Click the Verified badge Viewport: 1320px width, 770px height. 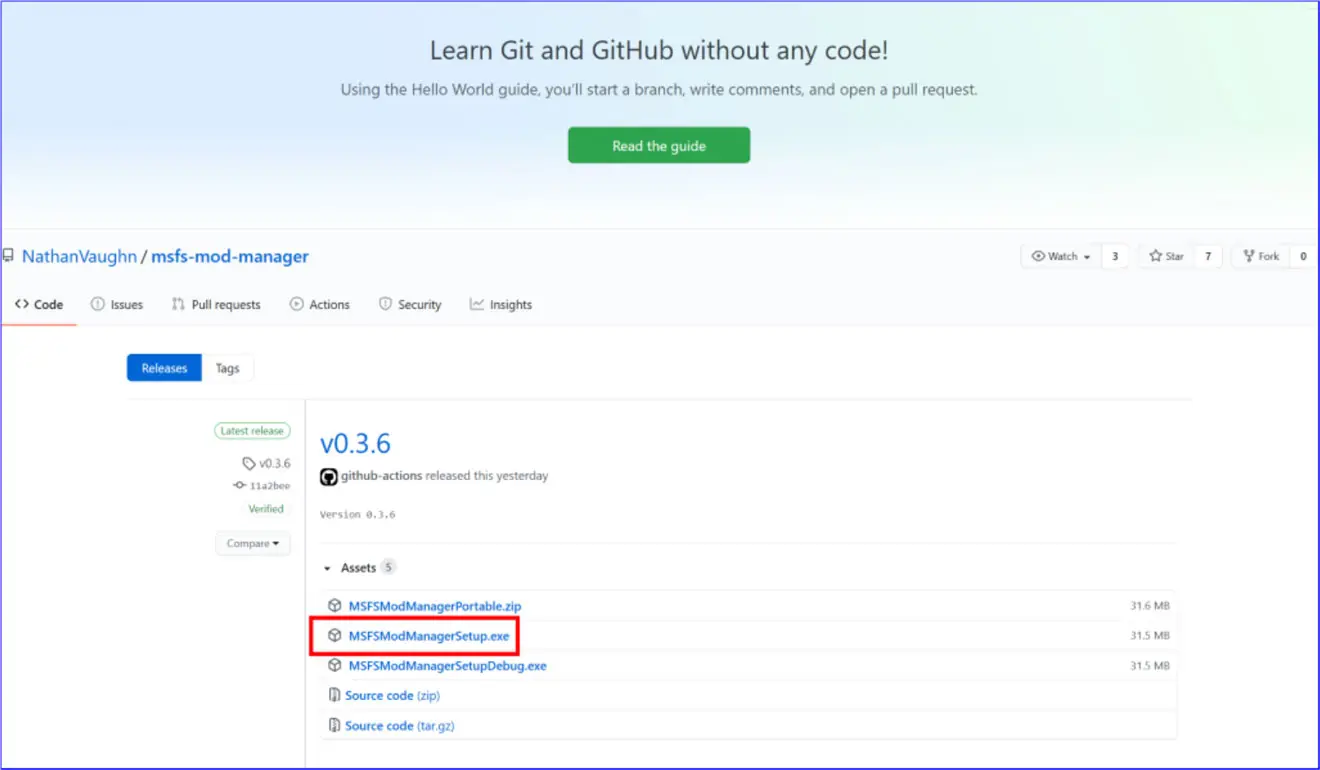click(x=266, y=509)
